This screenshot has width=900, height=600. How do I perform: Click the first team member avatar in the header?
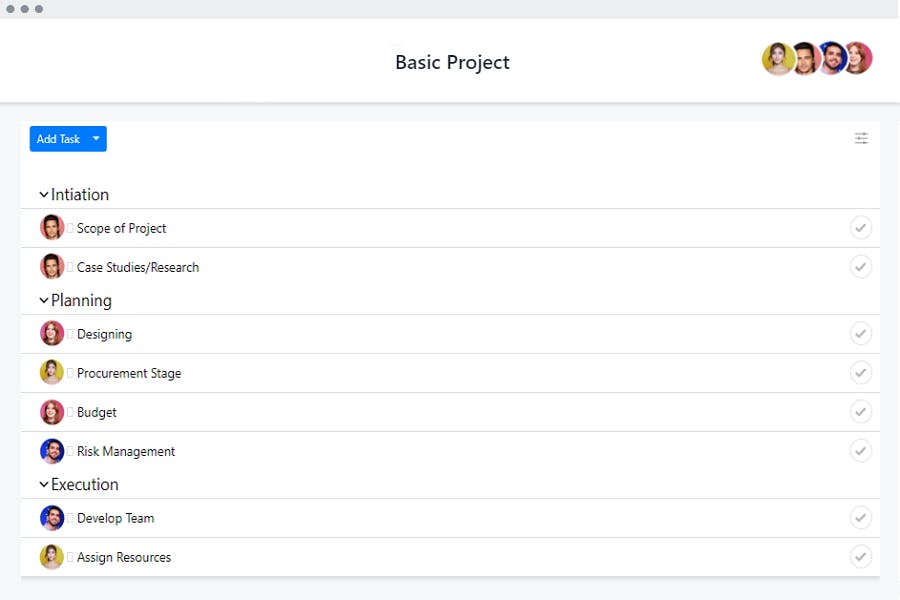(779, 58)
